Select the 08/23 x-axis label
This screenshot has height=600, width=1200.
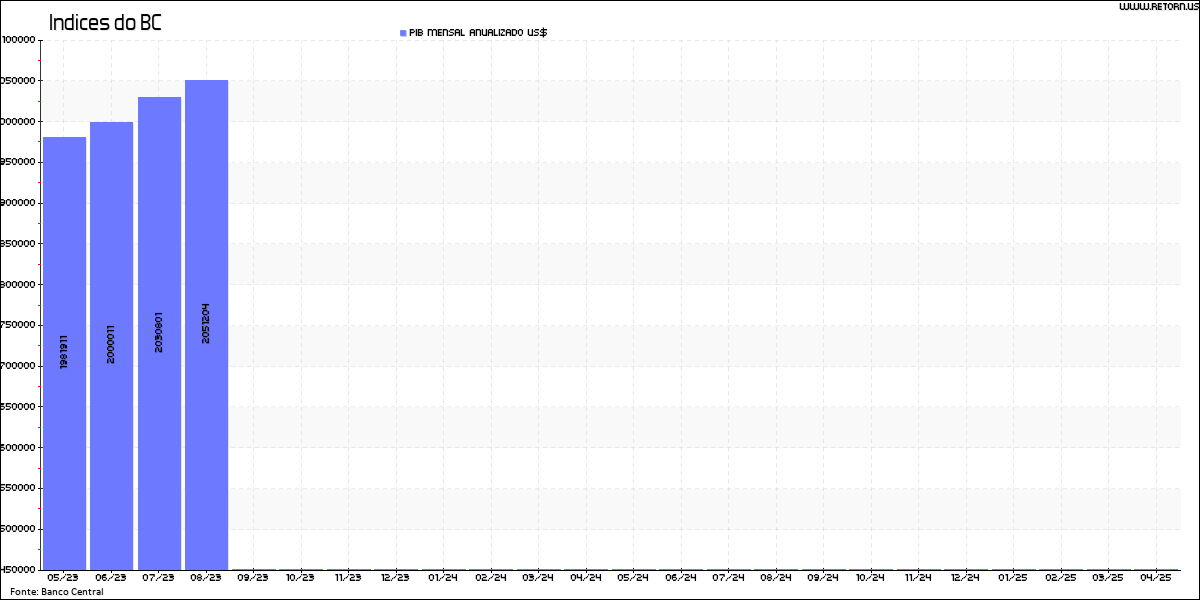point(206,577)
